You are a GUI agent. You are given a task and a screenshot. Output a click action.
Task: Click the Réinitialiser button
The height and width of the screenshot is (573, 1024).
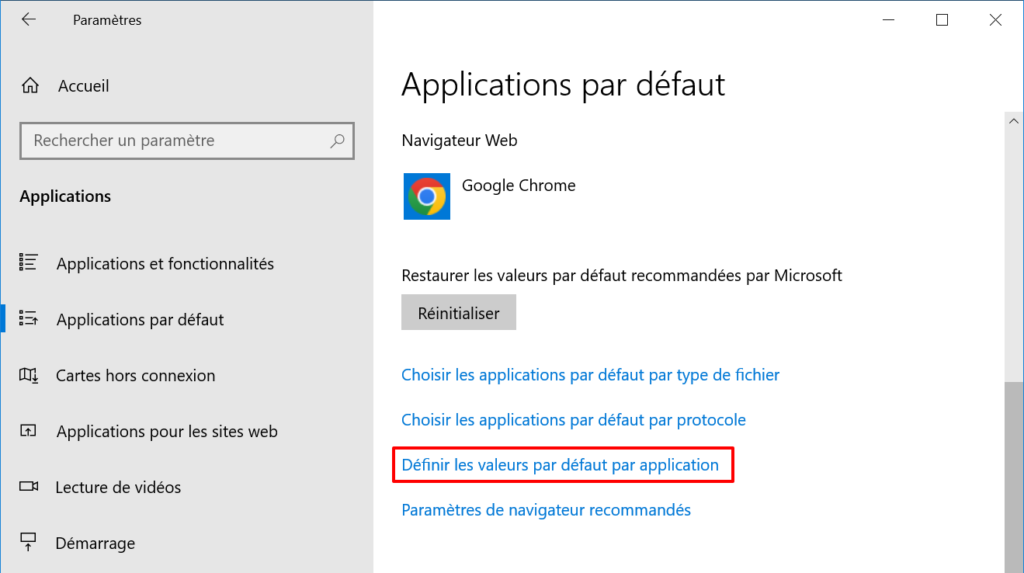[458, 313]
